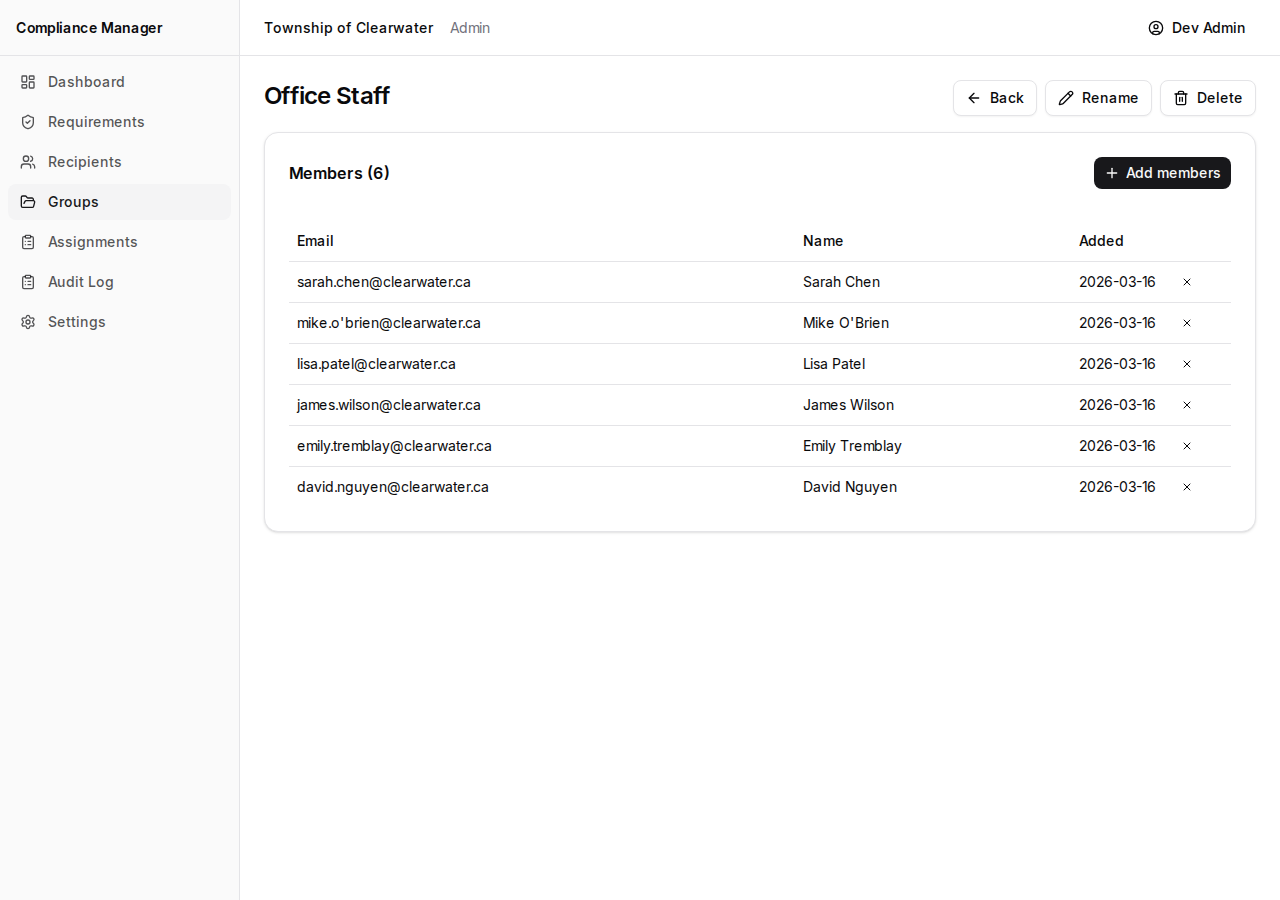Viewport: 1280px width, 900px height.
Task: Click Sarah Chen's added date 2026-03-16
Action: pos(1117,282)
